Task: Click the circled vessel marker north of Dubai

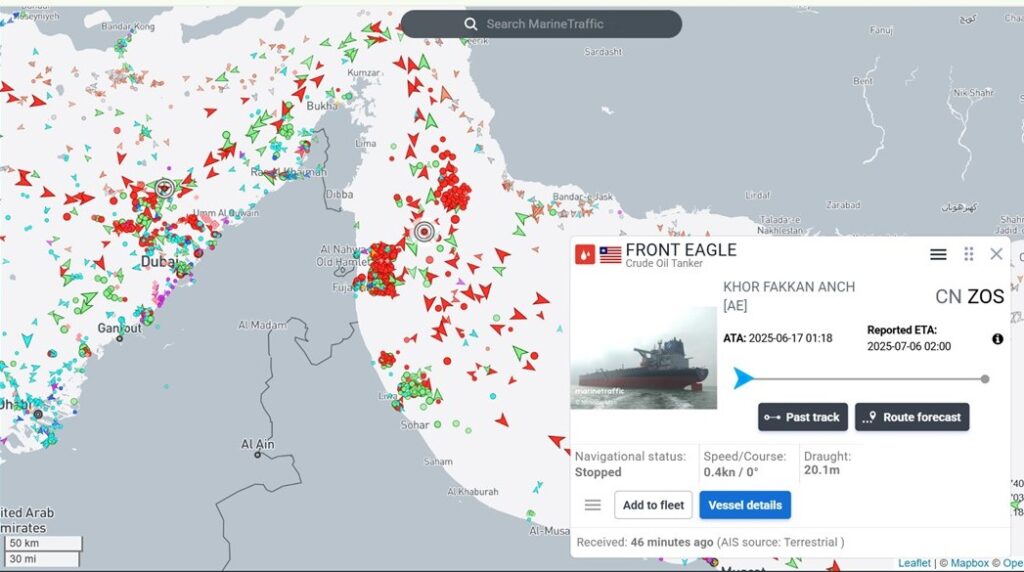Action: point(165,188)
